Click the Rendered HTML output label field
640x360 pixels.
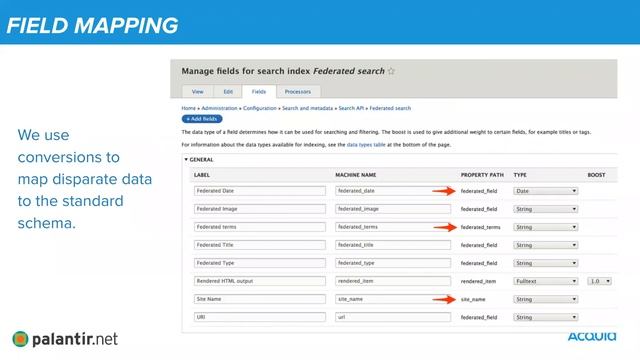pos(260,281)
